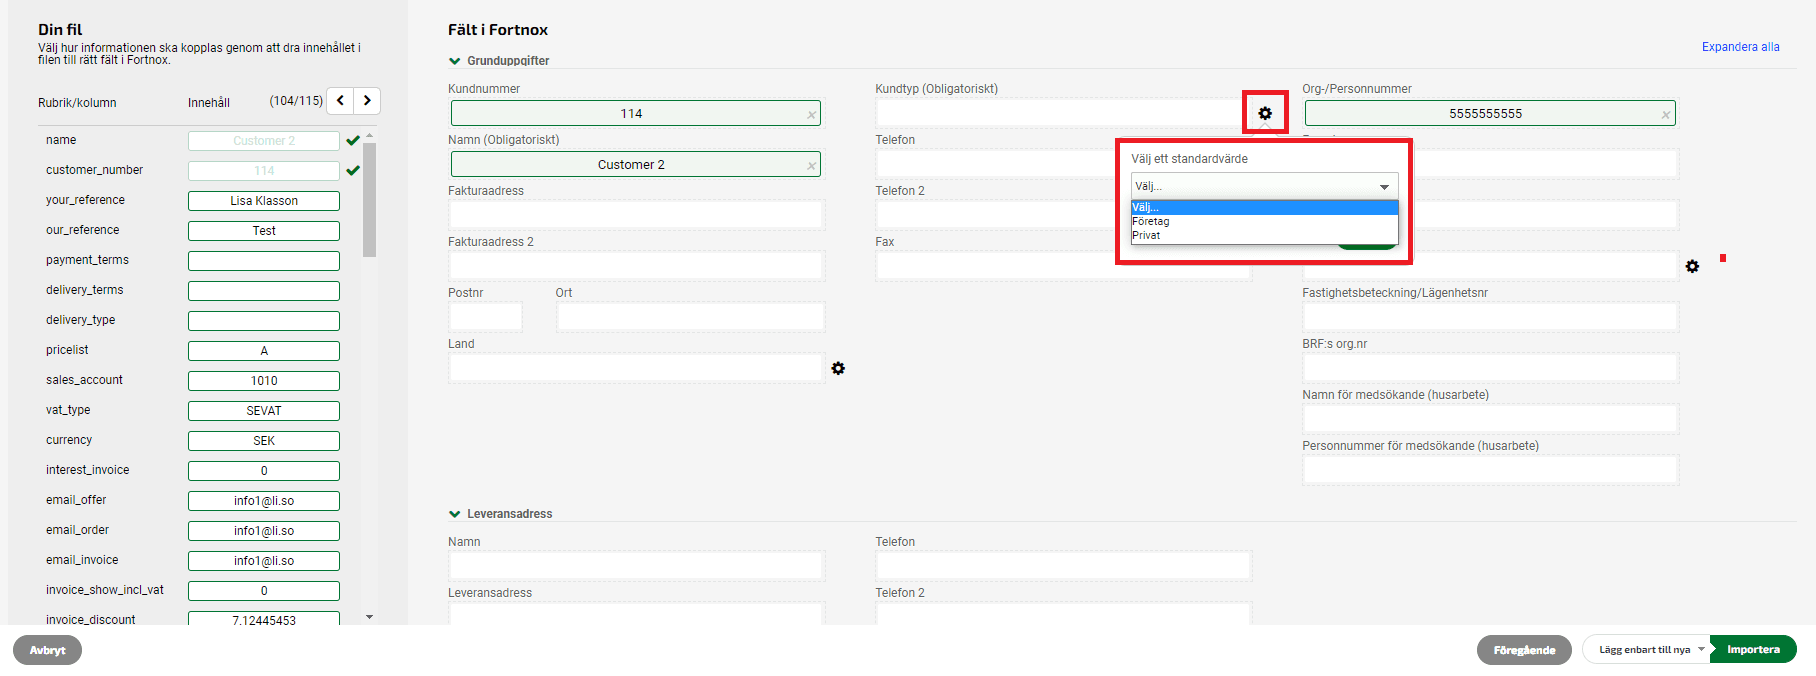Click the Fakturaadress 2 field

(636, 265)
